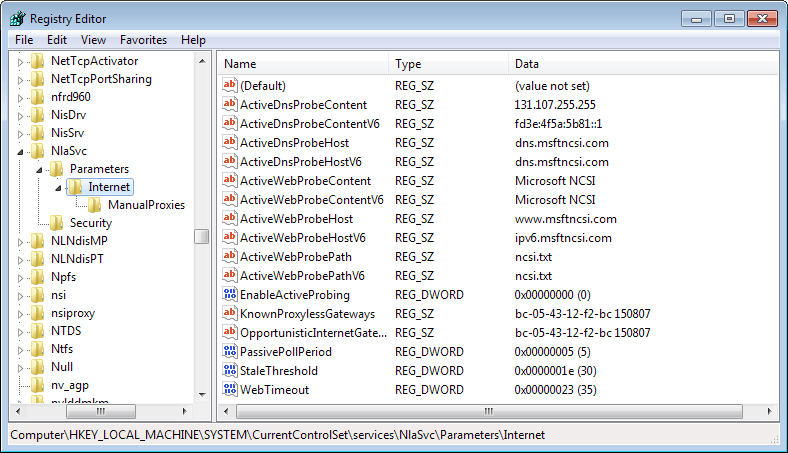
Task: Open the View menu
Action: 93,40
